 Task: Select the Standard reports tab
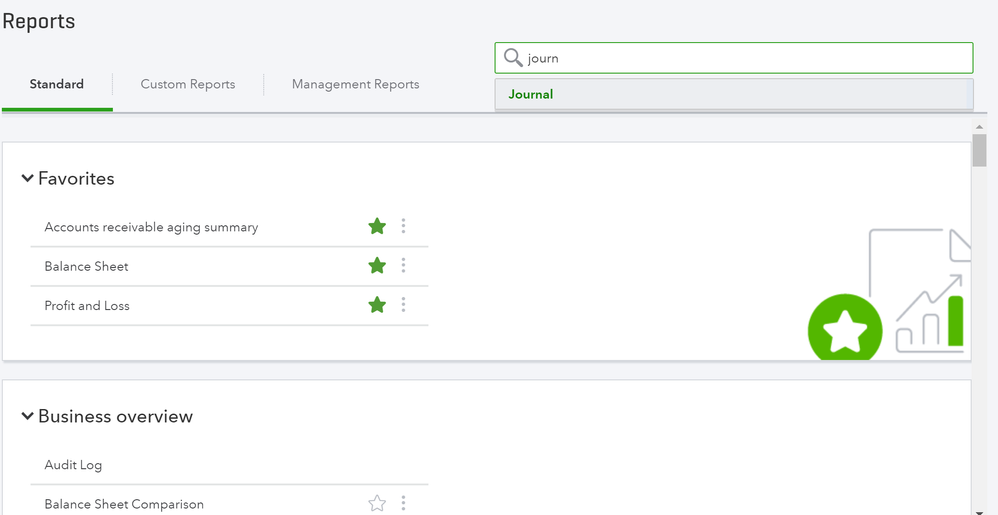pyautogui.click(x=57, y=85)
